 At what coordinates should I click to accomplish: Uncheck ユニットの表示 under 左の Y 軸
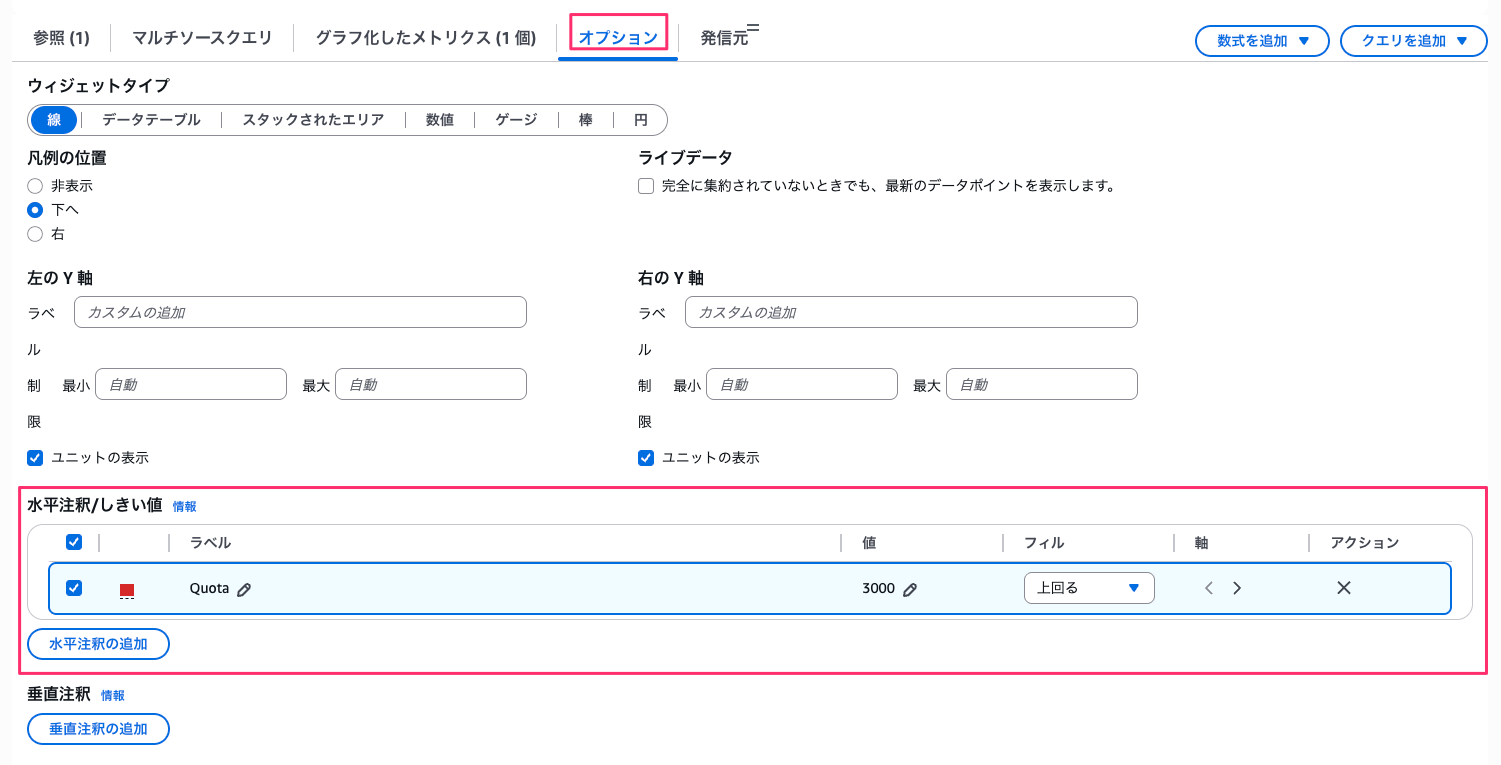pos(35,457)
